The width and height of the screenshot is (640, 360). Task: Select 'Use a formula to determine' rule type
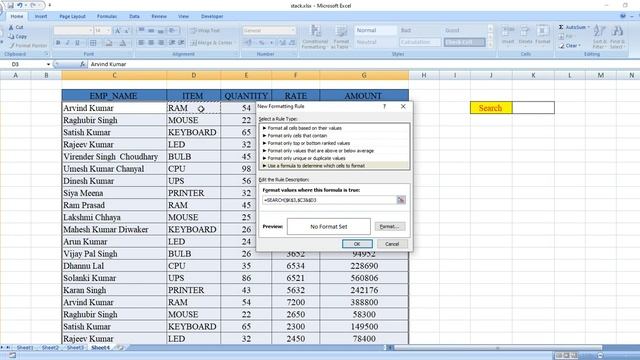(334, 166)
